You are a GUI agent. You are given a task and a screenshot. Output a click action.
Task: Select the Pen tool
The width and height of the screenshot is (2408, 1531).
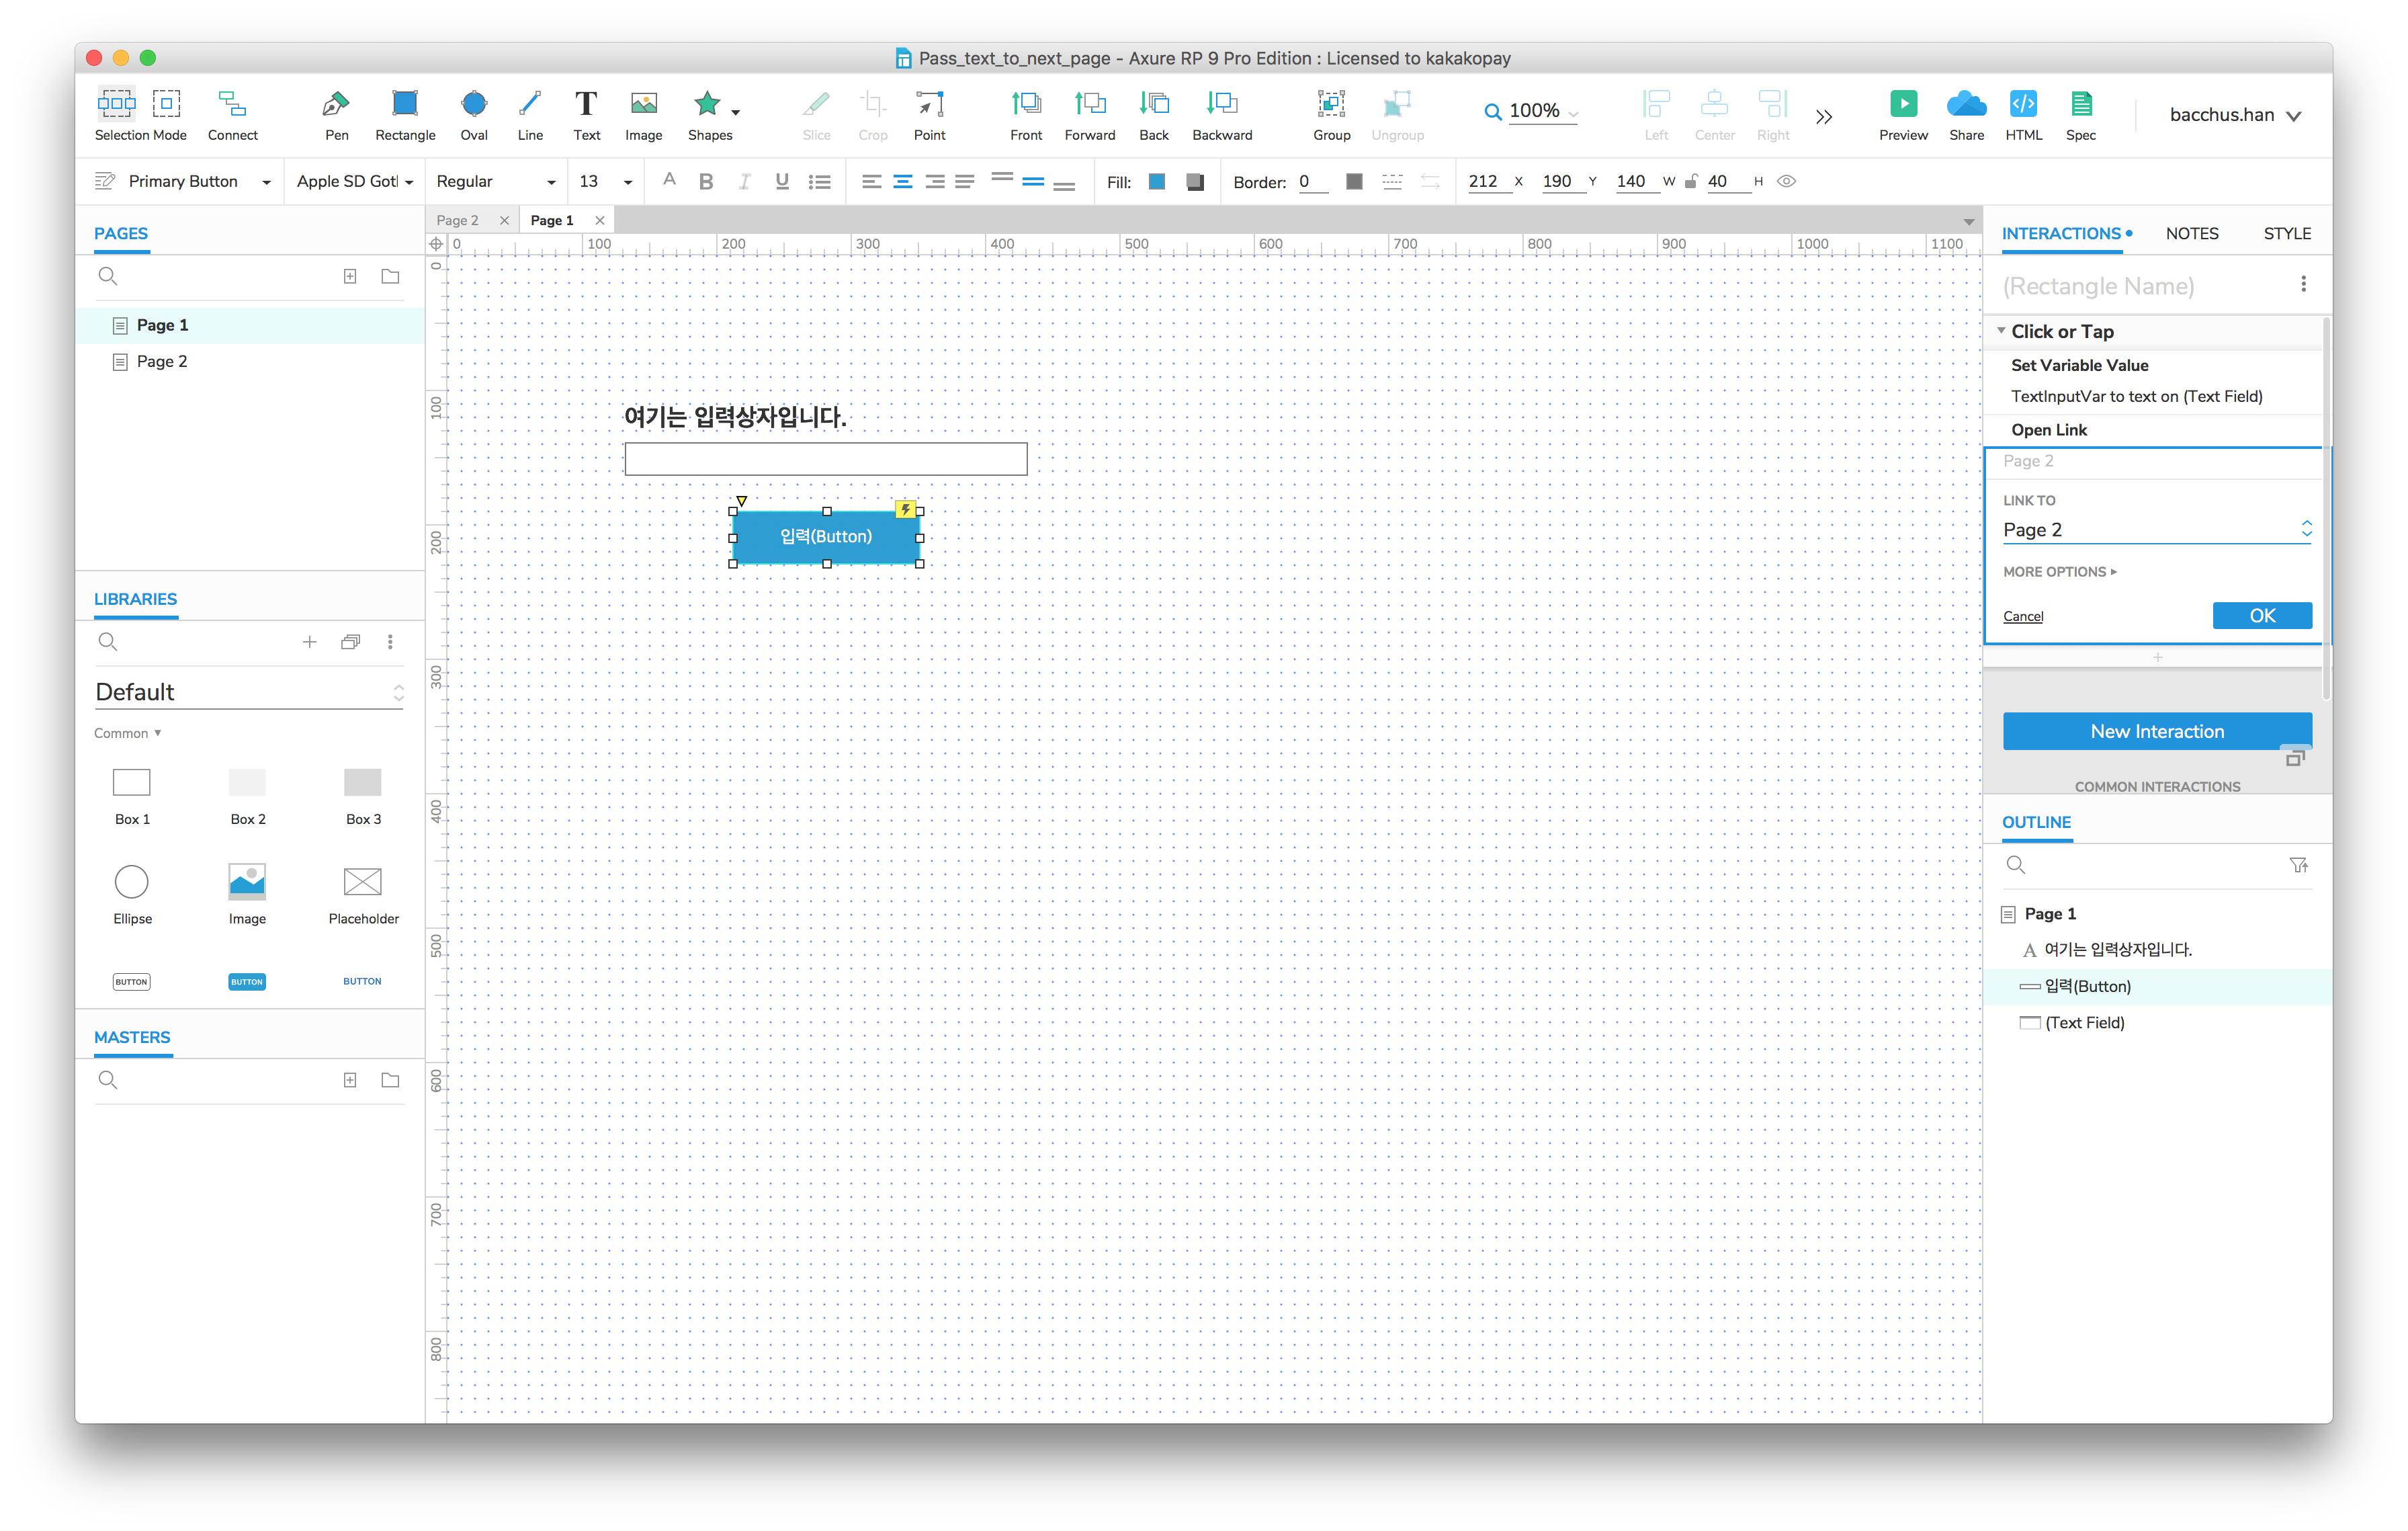pos(336,104)
